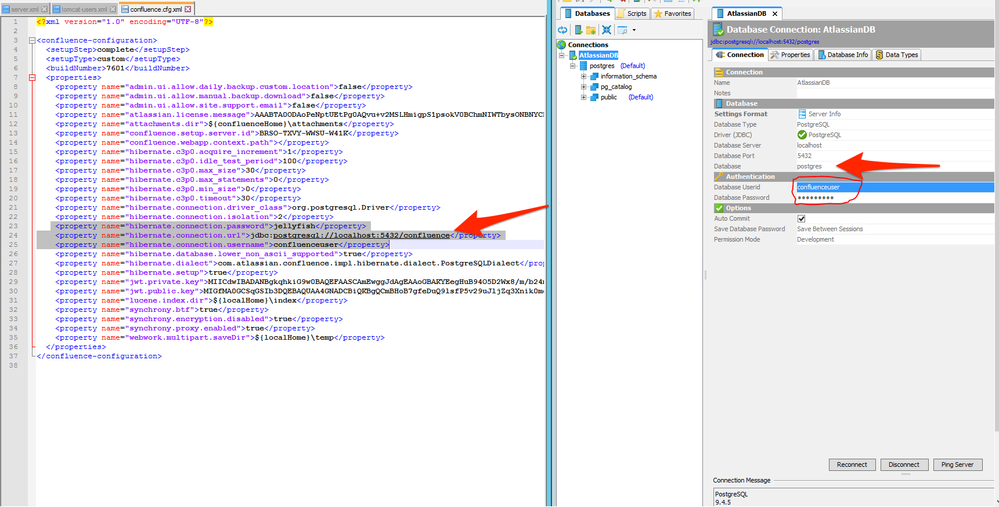This screenshot has height=507, width=999.
Task: Open the Databases tab
Action: coord(586,13)
